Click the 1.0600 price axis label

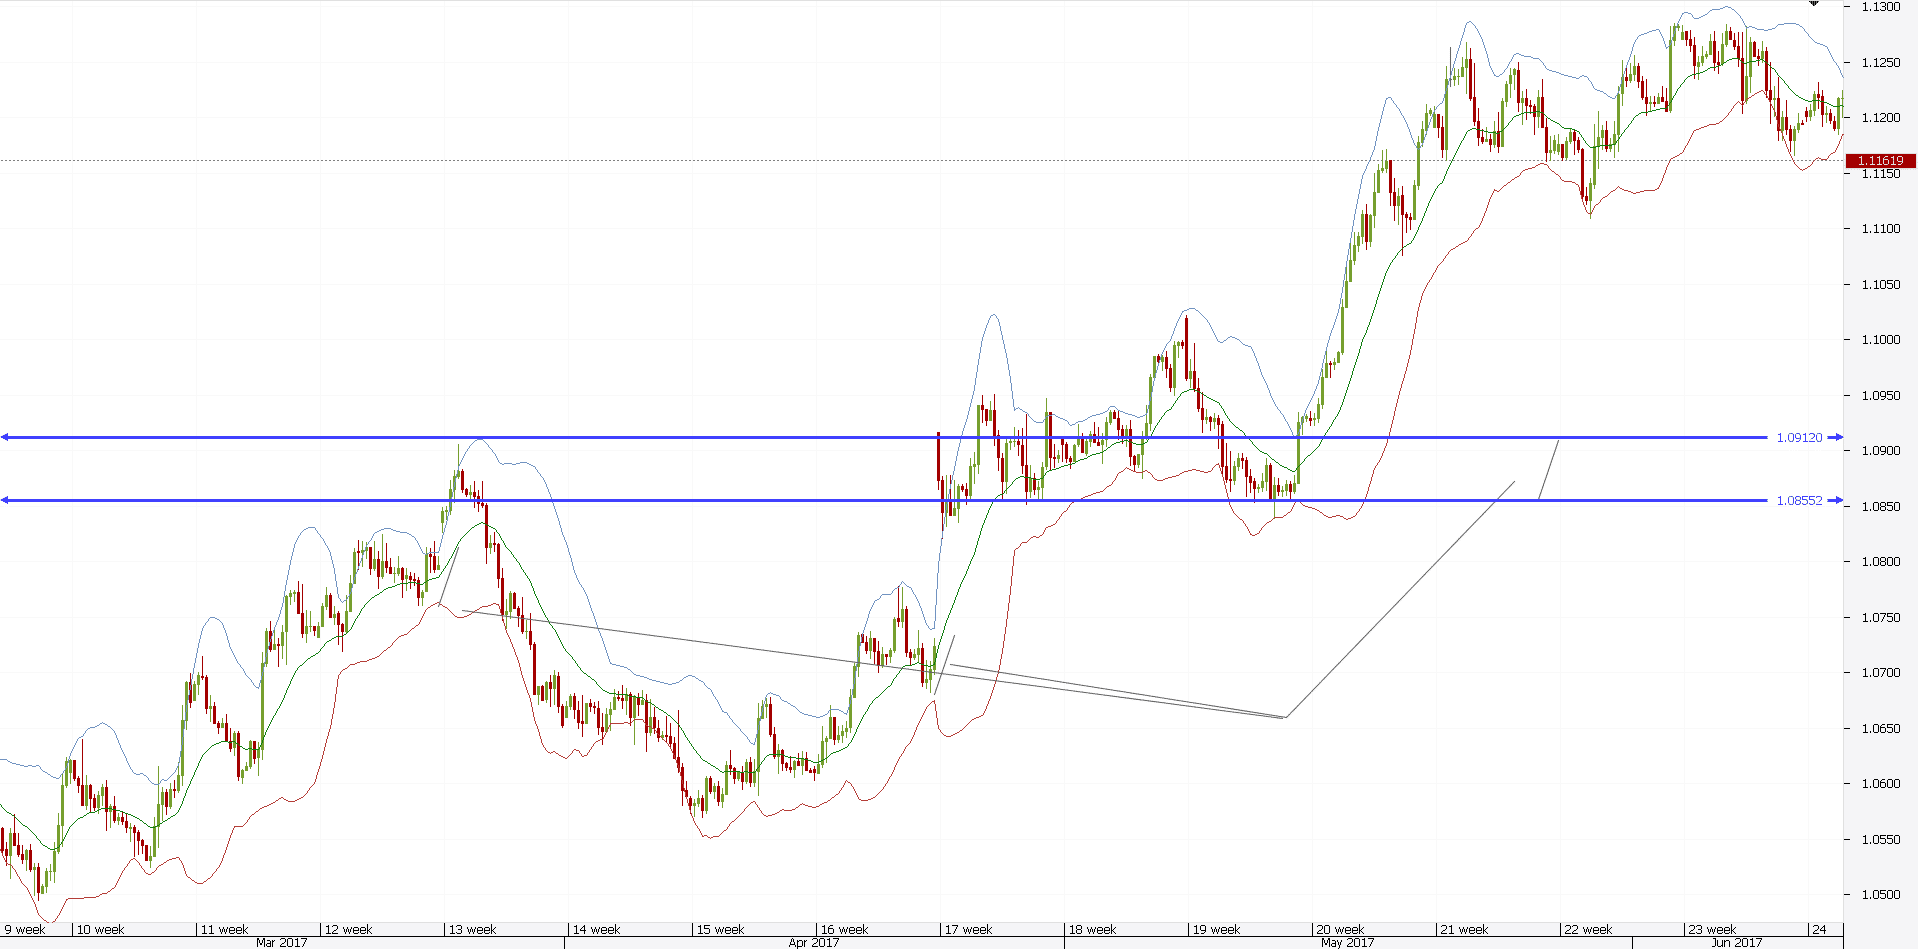point(1880,784)
